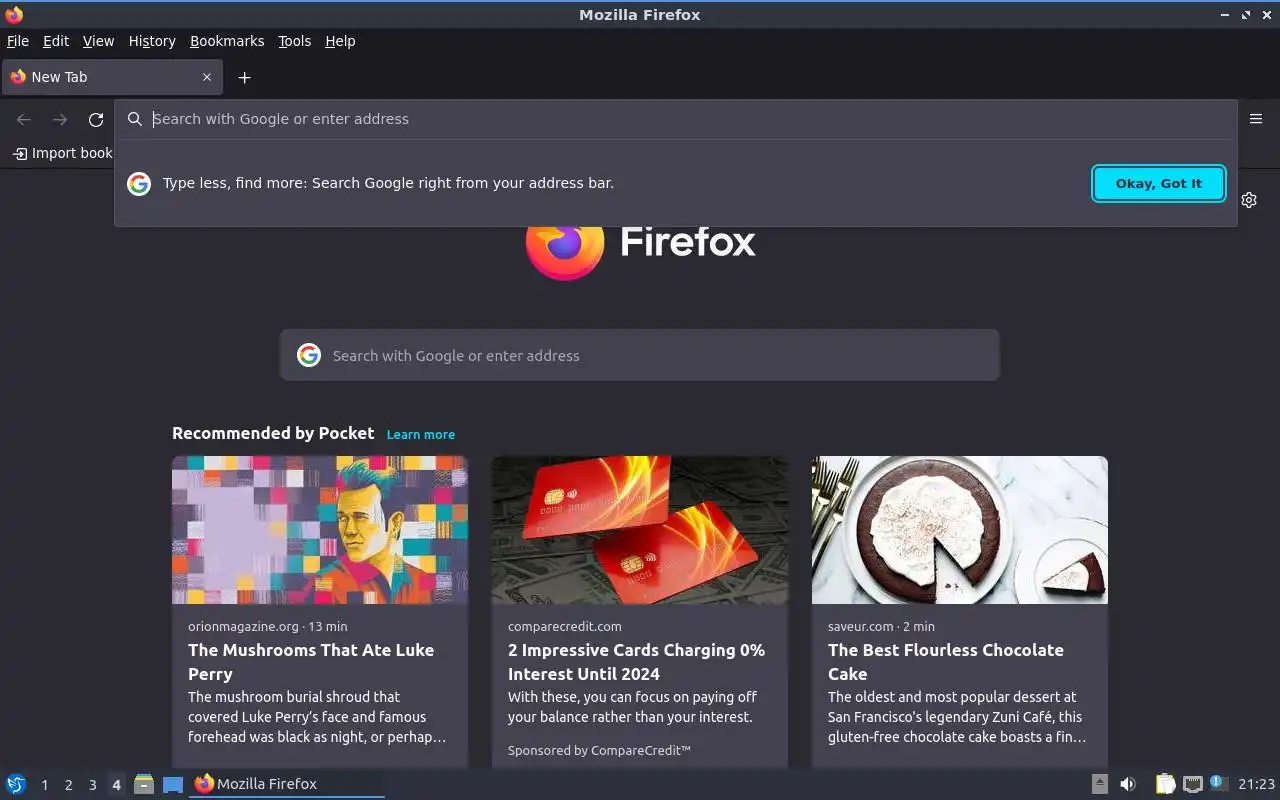Select the New Tab tab
Viewport: 1280px width, 800px height.
click(x=112, y=77)
